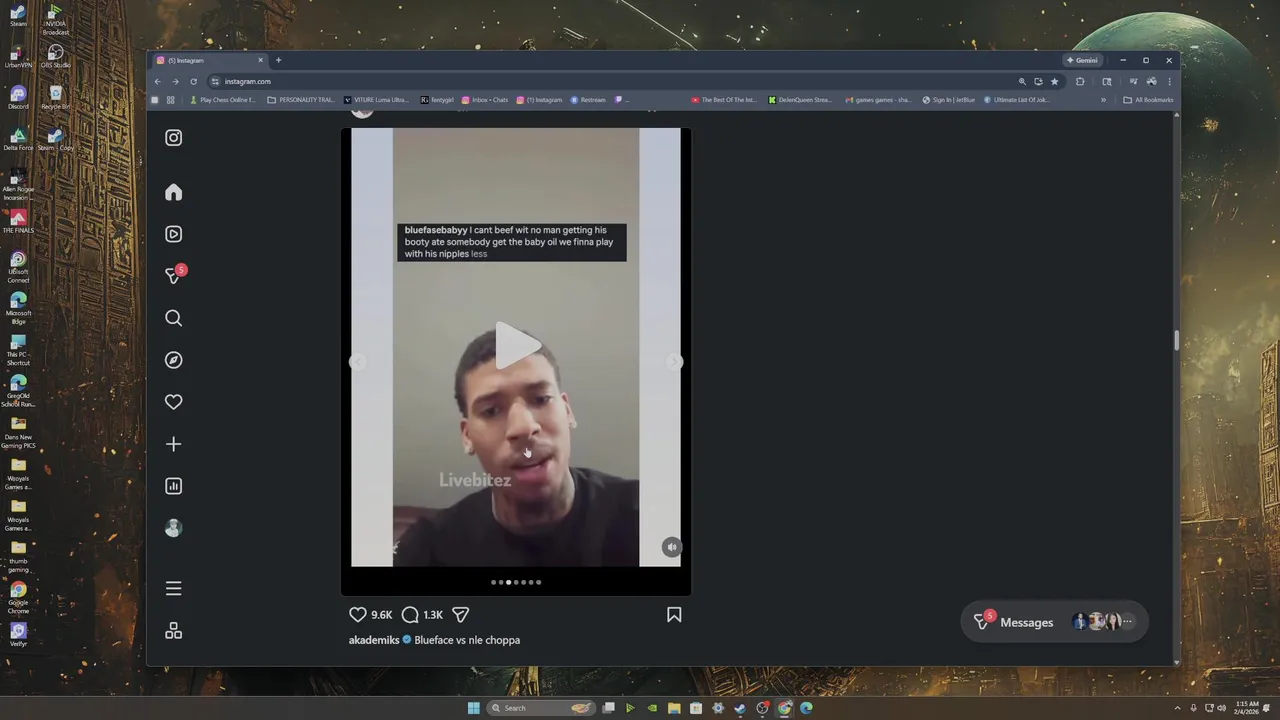
Task: Open THE FINALS desktop shortcut
Action: pyautogui.click(x=18, y=221)
